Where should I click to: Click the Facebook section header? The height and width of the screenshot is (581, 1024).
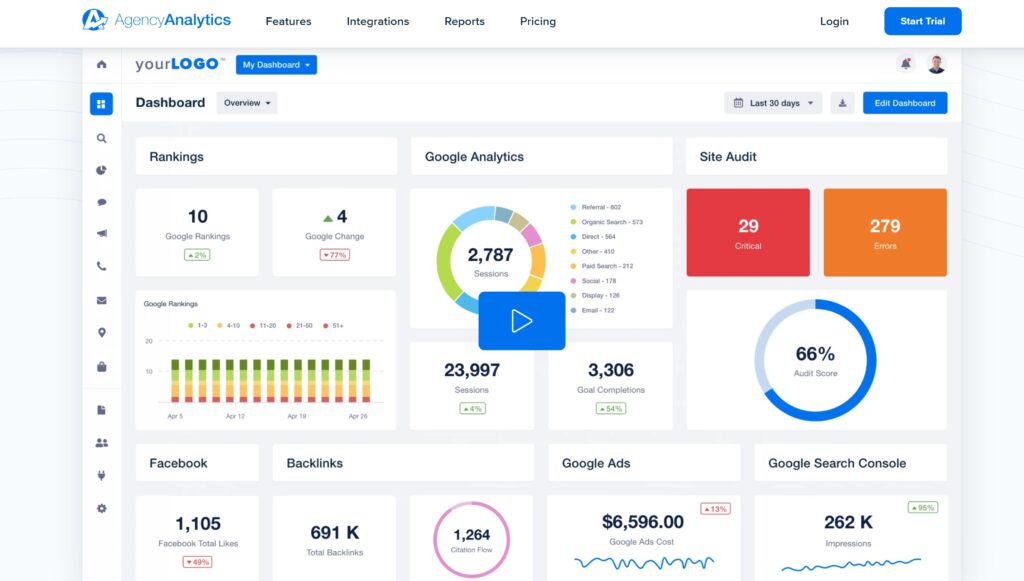point(197,463)
